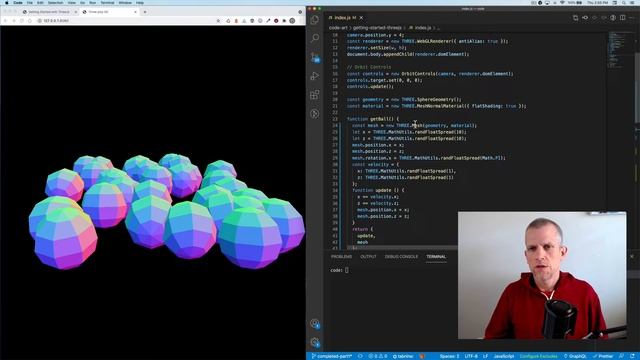Click the browser address bar showing 127.0.0.1
Screen dimensions: 640x360
(x=127, y=20)
